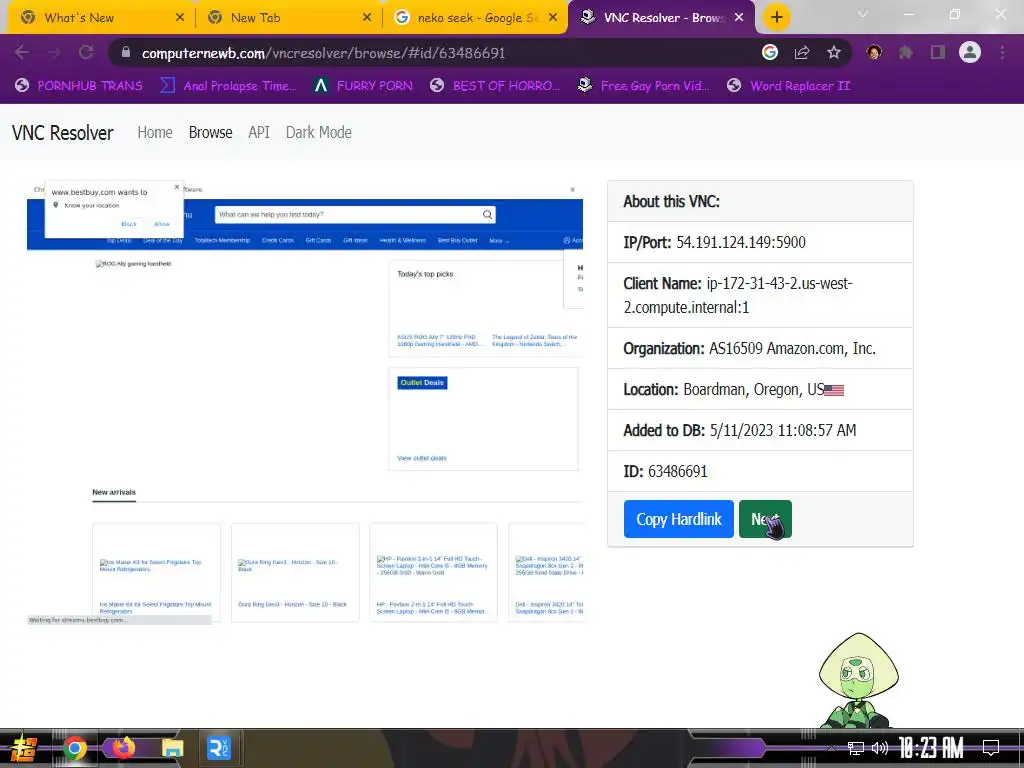Image resolution: width=1024 pixels, height=768 pixels.
Task: Bookmark this page with star icon
Action: click(x=834, y=52)
